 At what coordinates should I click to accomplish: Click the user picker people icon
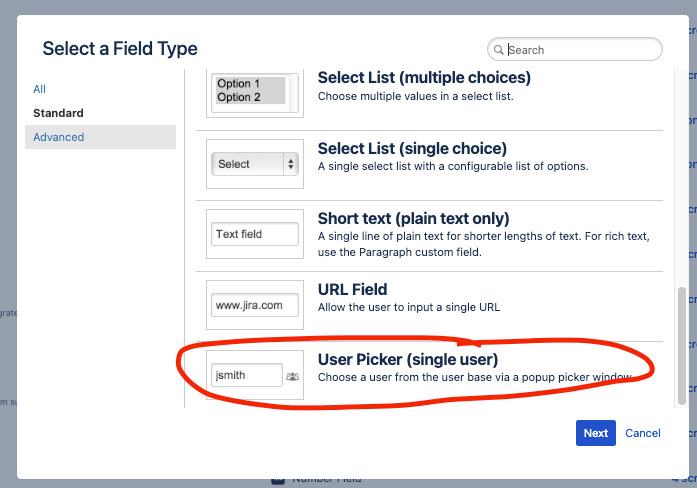point(292,377)
